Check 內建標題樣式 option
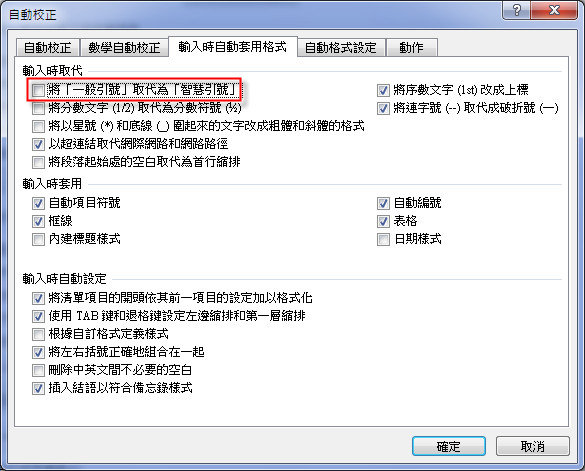The image size is (585, 471). coord(38,239)
